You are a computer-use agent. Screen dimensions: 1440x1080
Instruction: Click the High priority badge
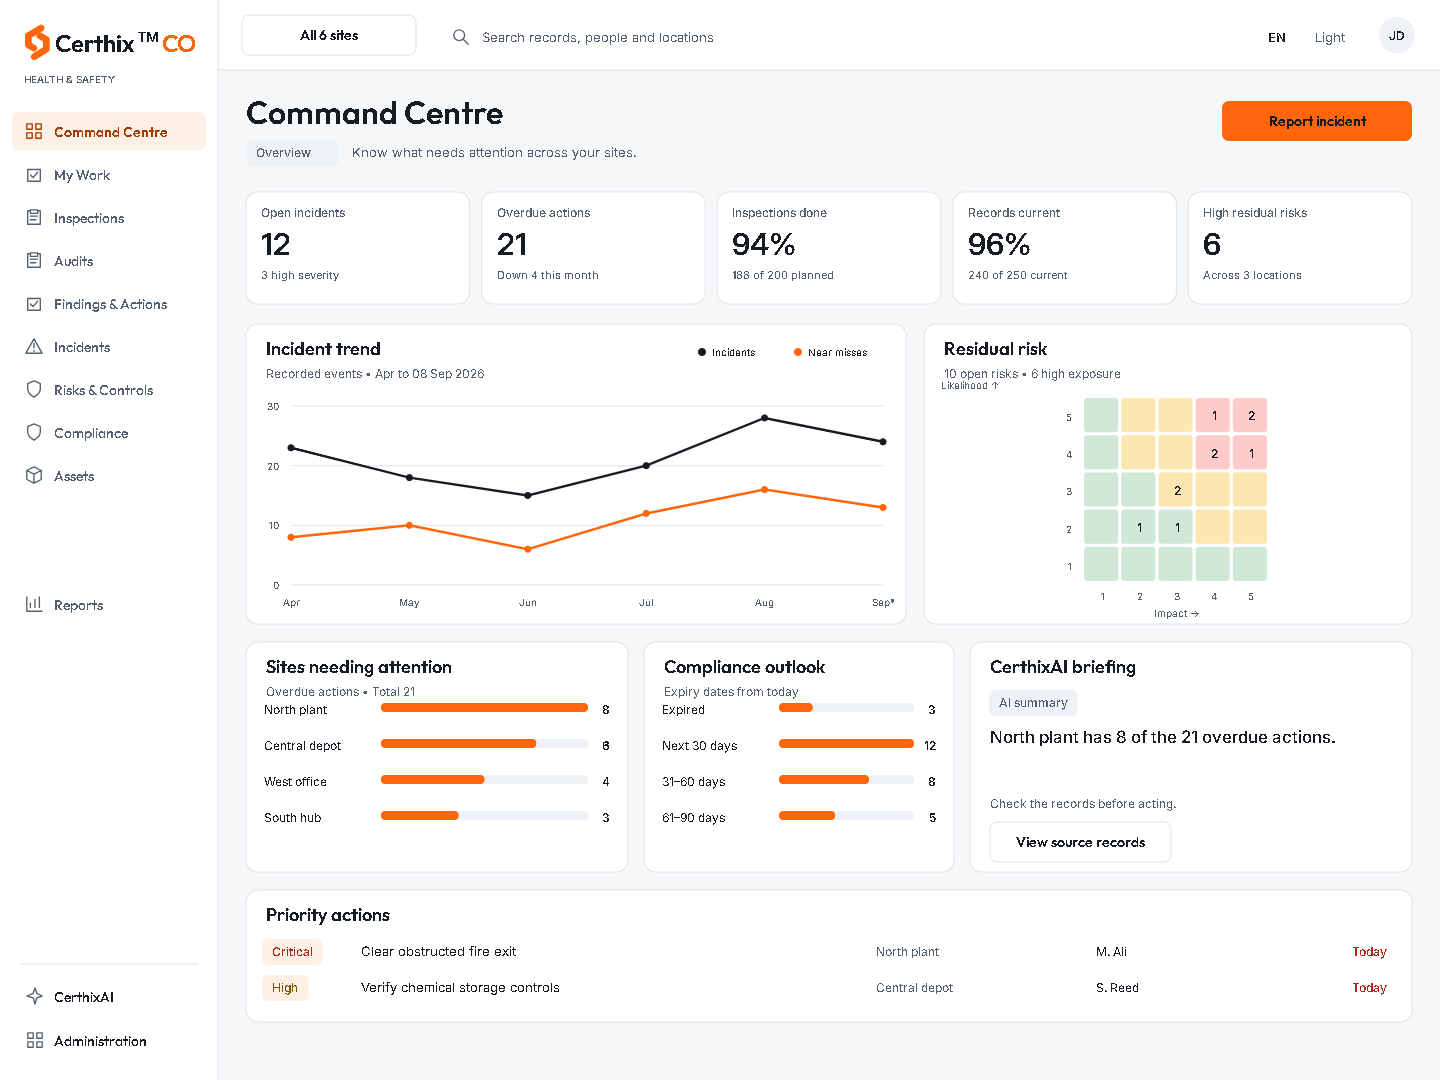285,988
